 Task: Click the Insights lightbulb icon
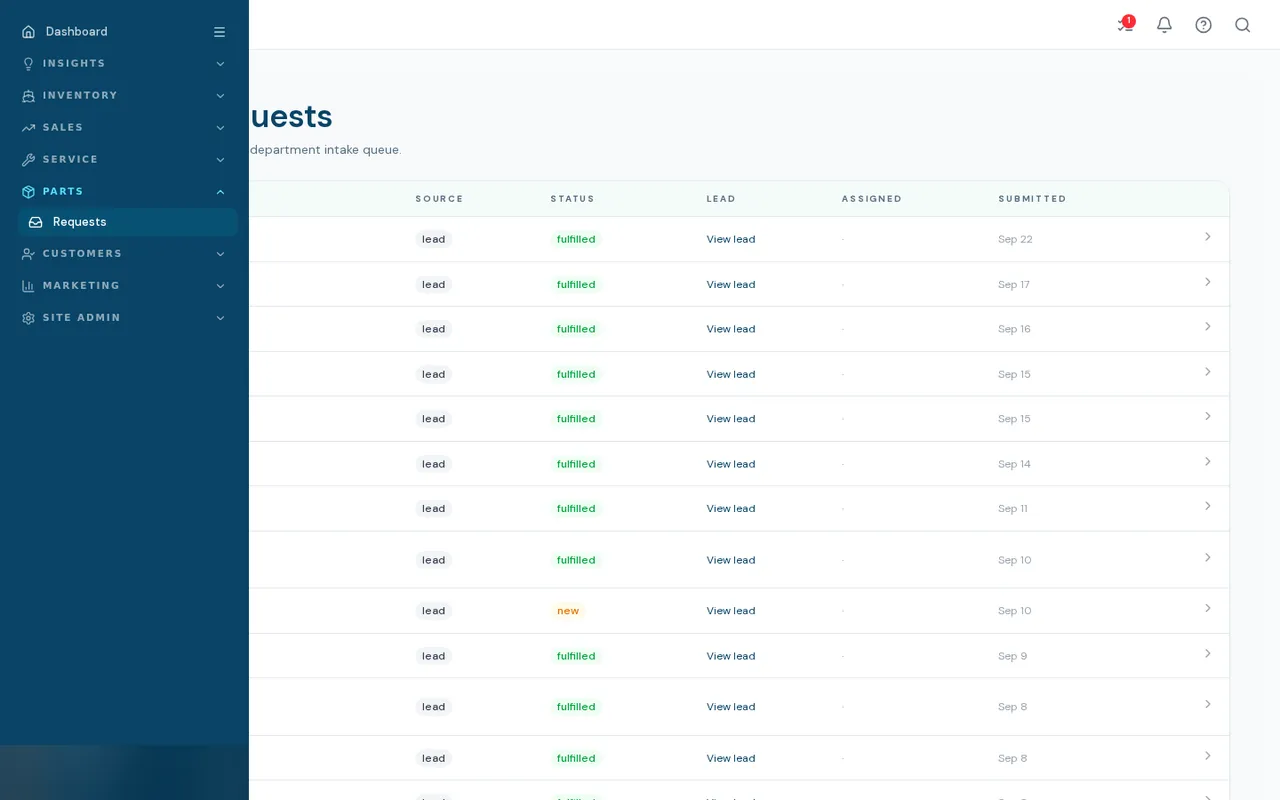coord(28,64)
